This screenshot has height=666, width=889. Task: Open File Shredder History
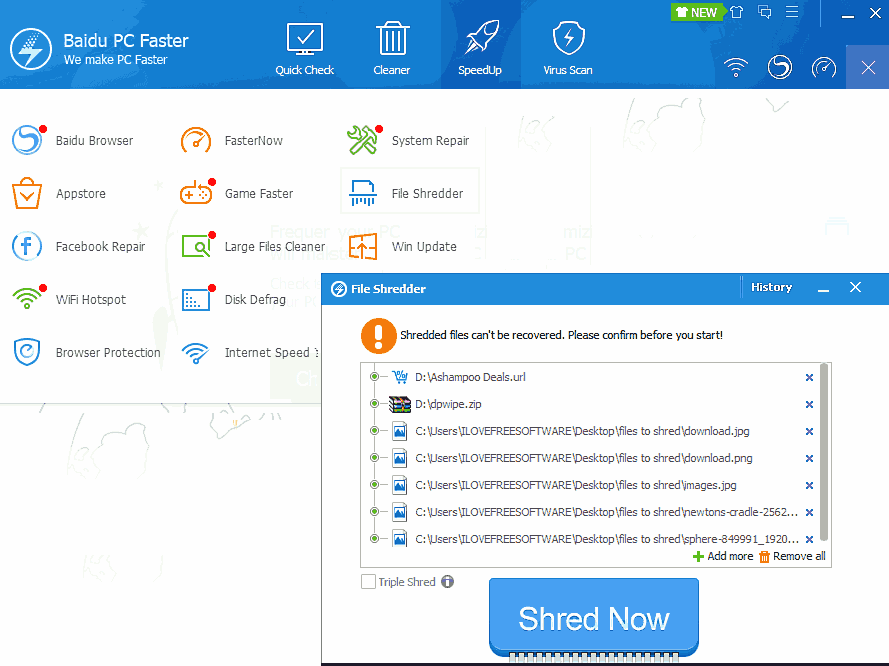[x=771, y=287]
